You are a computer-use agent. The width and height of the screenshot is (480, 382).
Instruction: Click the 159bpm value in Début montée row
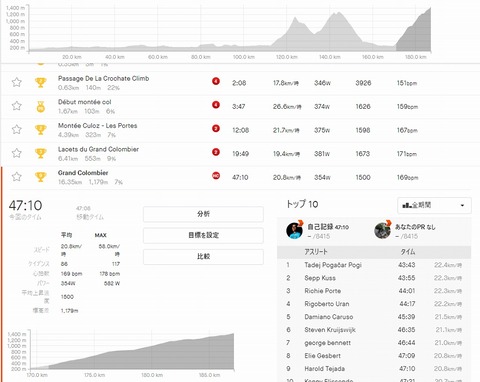407,107
